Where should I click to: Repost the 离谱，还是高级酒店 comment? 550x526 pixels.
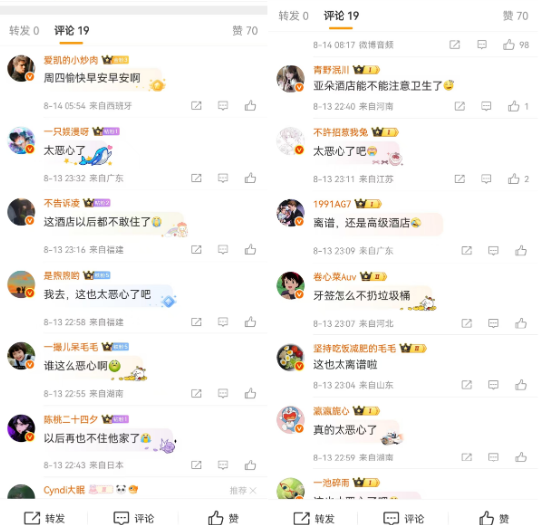(x=467, y=251)
